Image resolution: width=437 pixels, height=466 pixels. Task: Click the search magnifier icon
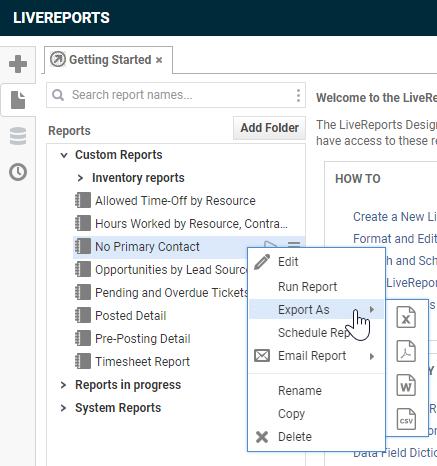coord(58,95)
